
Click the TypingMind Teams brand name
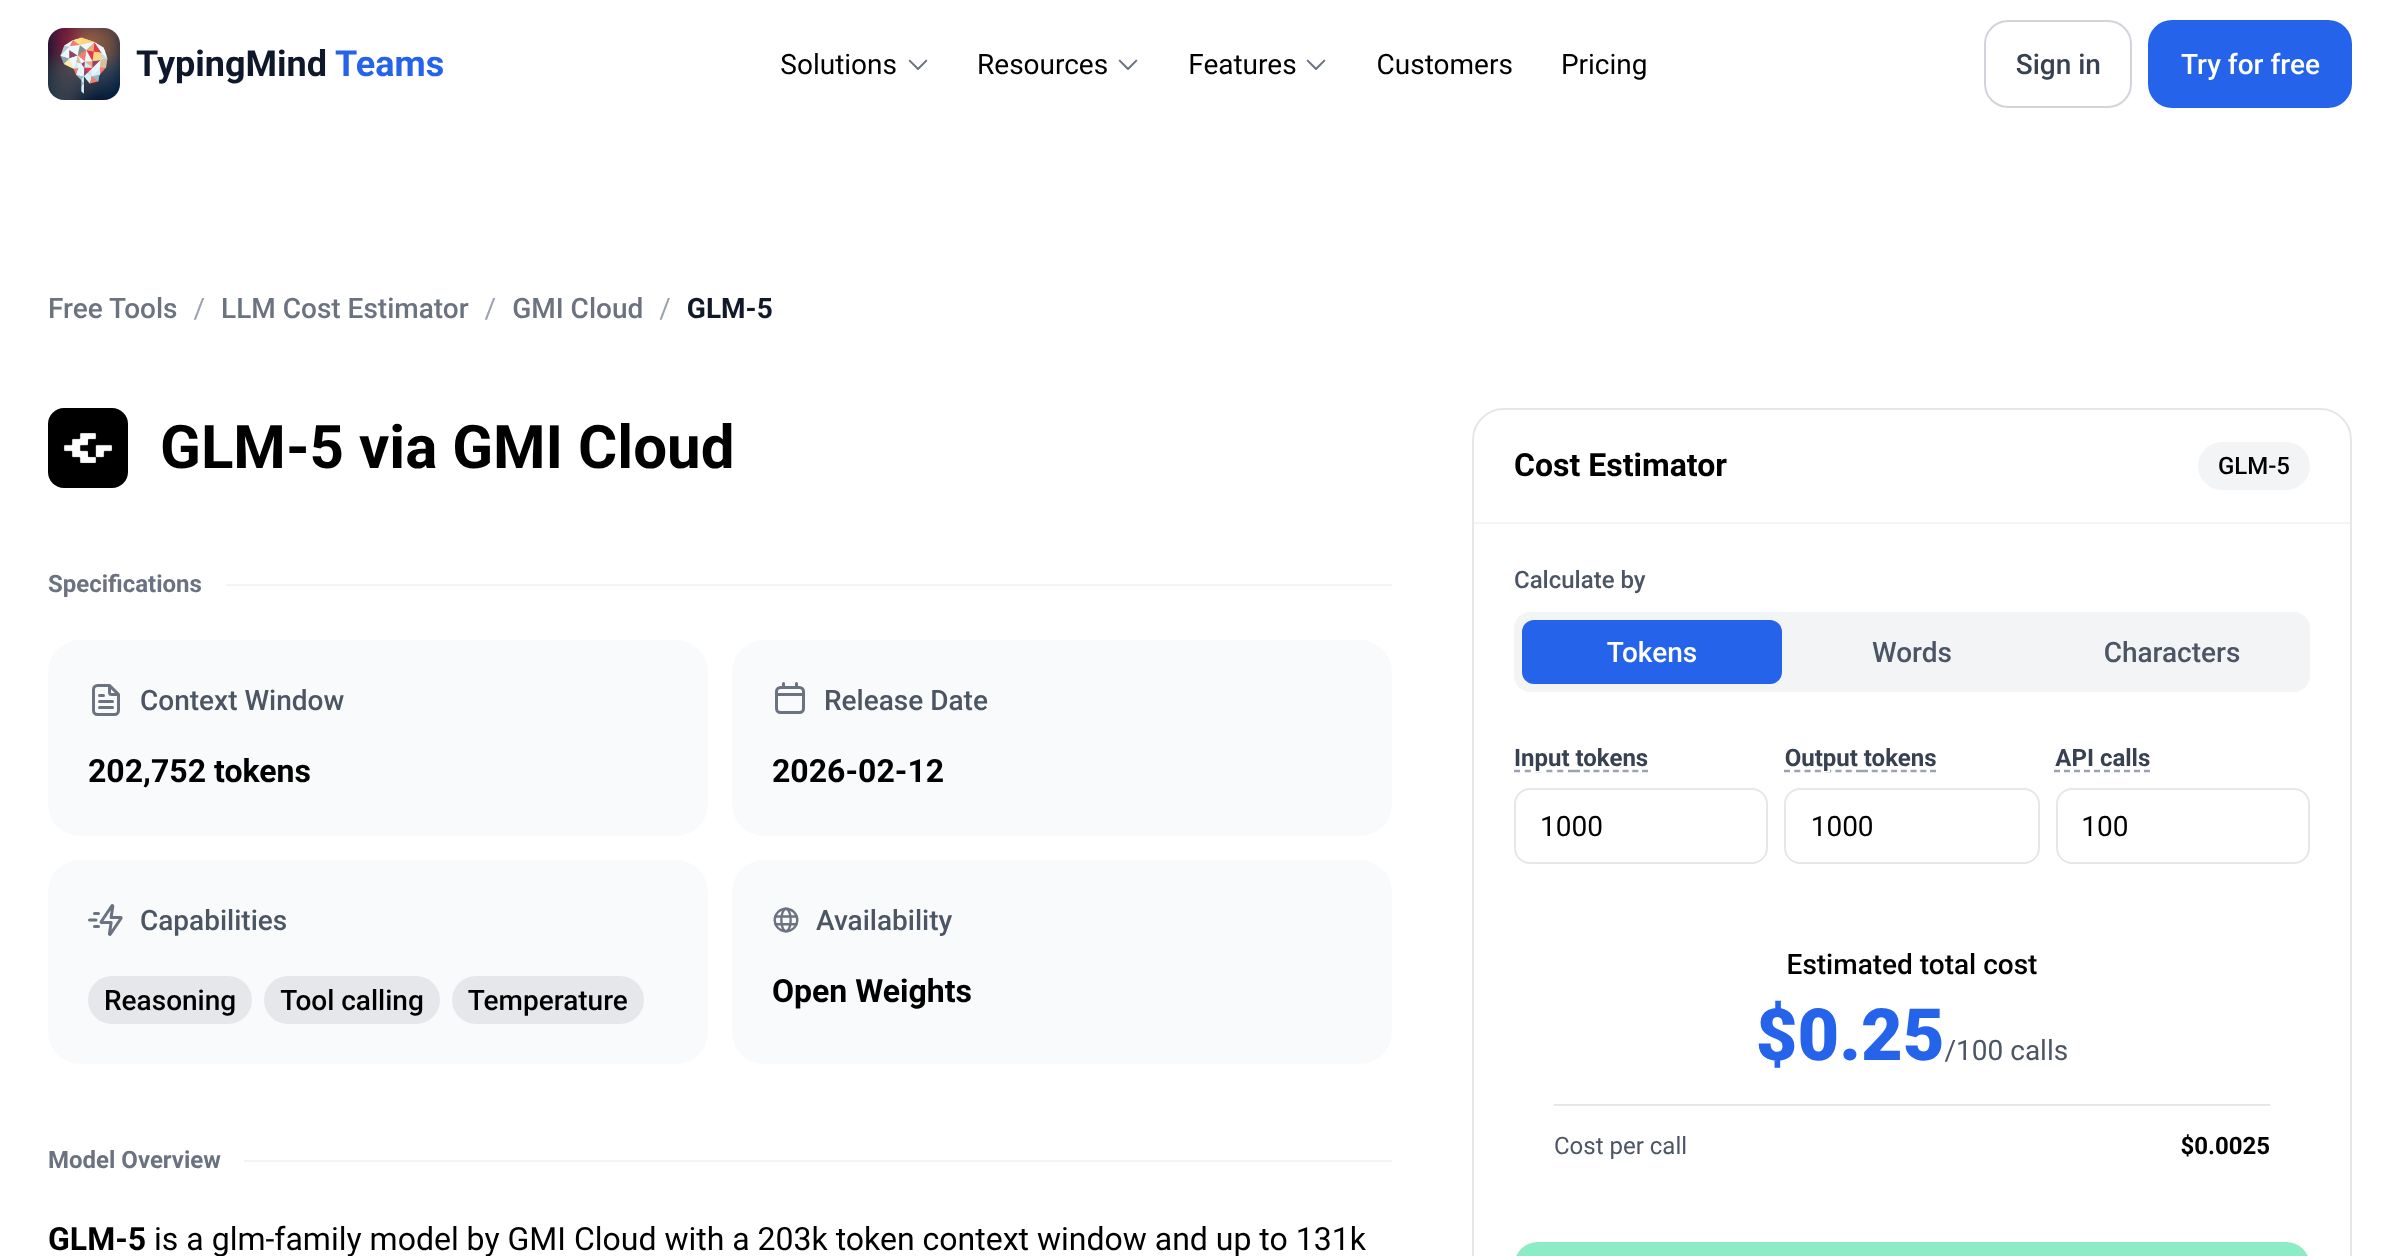point(290,64)
